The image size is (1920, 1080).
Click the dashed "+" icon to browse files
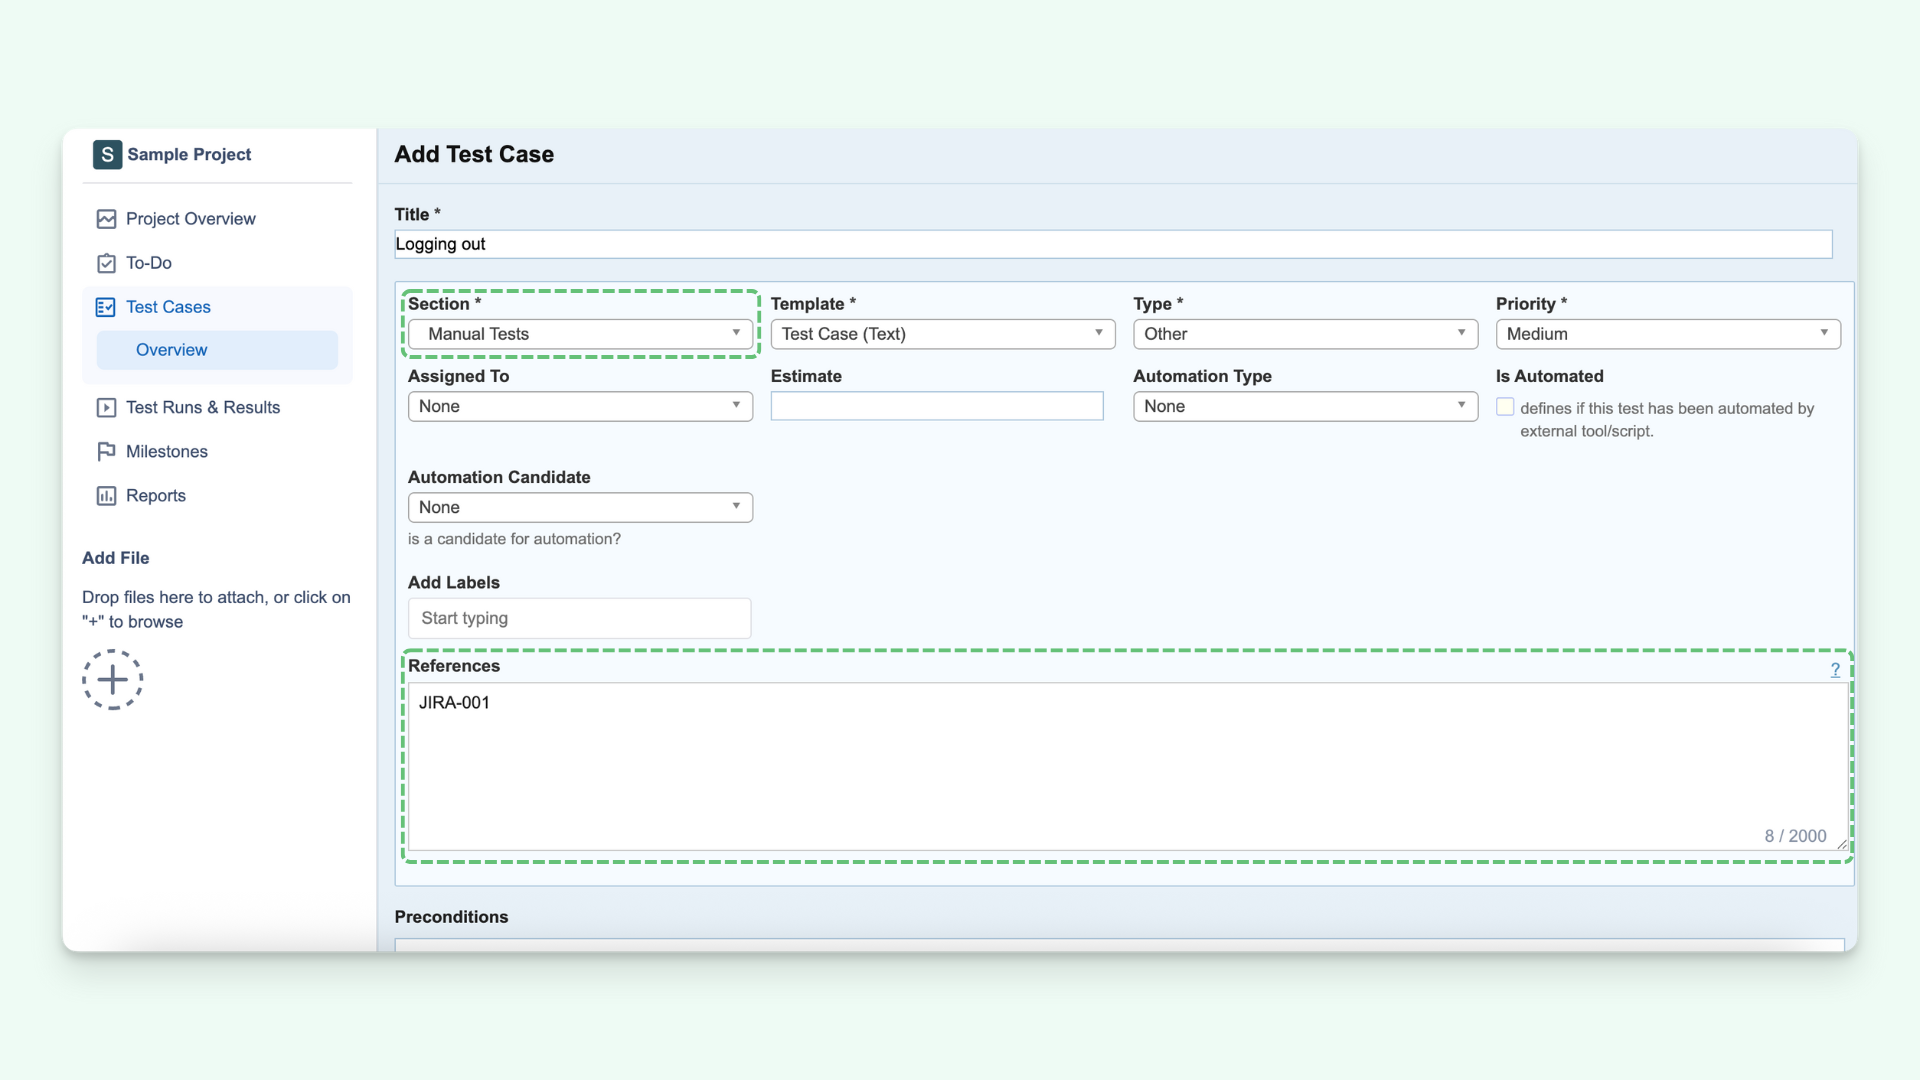point(112,680)
